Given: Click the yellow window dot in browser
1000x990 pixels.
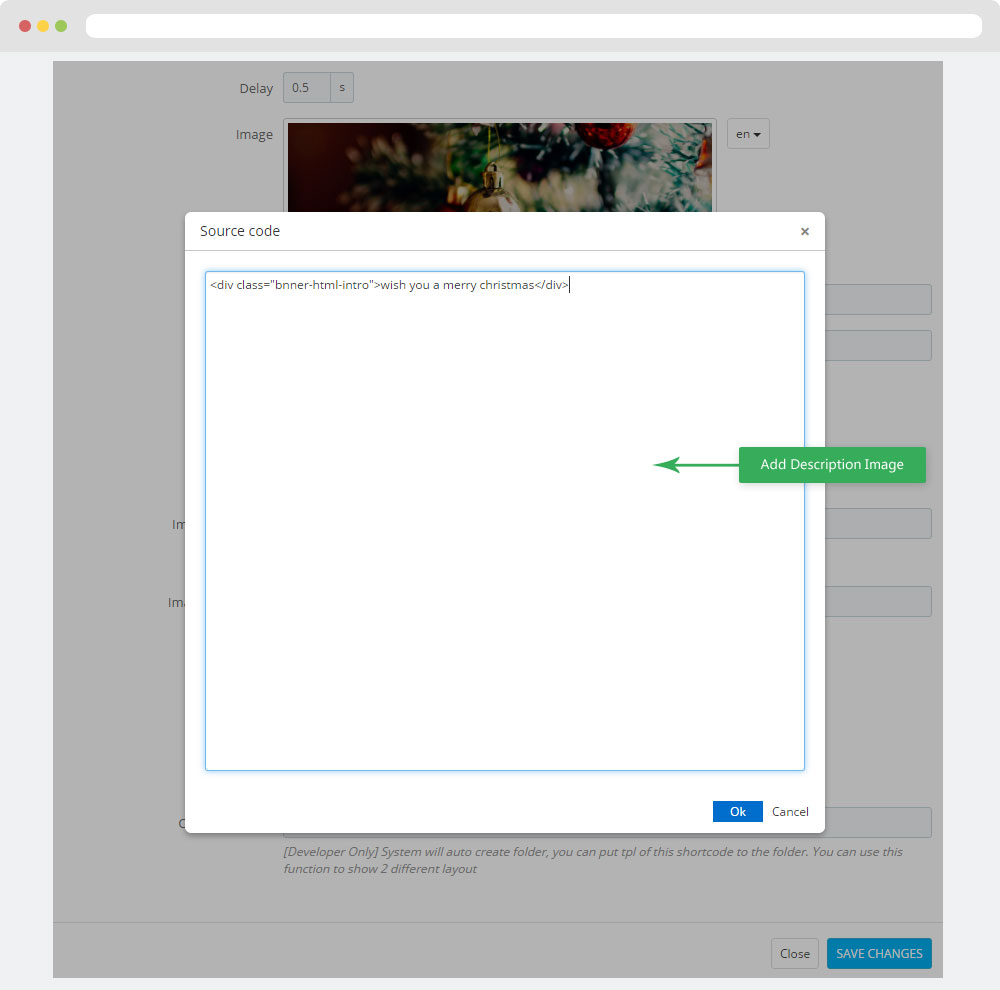Looking at the screenshot, I should tap(43, 26).
